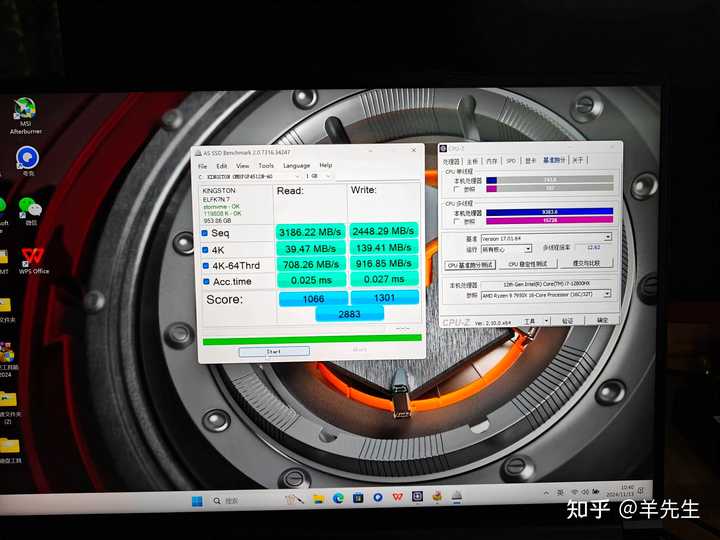Open the KINGSTON drive selection dropdown
Screen dimensions: 720x540
(249, 176)
